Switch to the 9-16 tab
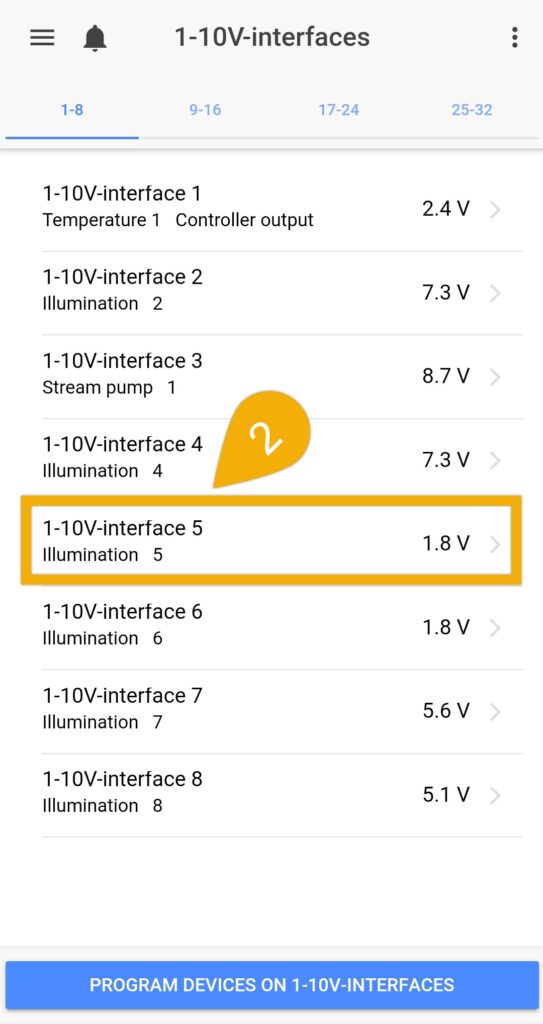The image size is (543, 1024). click(205, 110)
